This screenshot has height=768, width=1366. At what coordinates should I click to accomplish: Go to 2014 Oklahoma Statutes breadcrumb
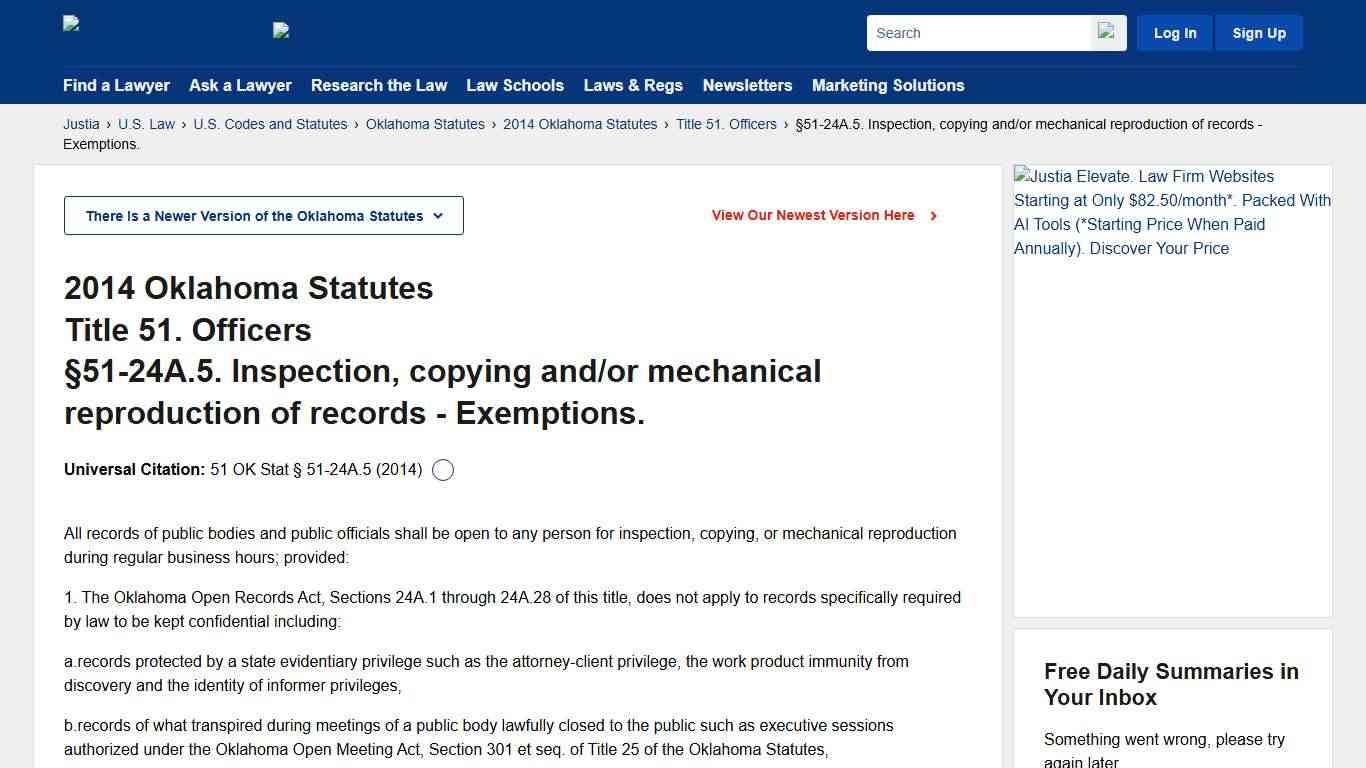[580, 124]
